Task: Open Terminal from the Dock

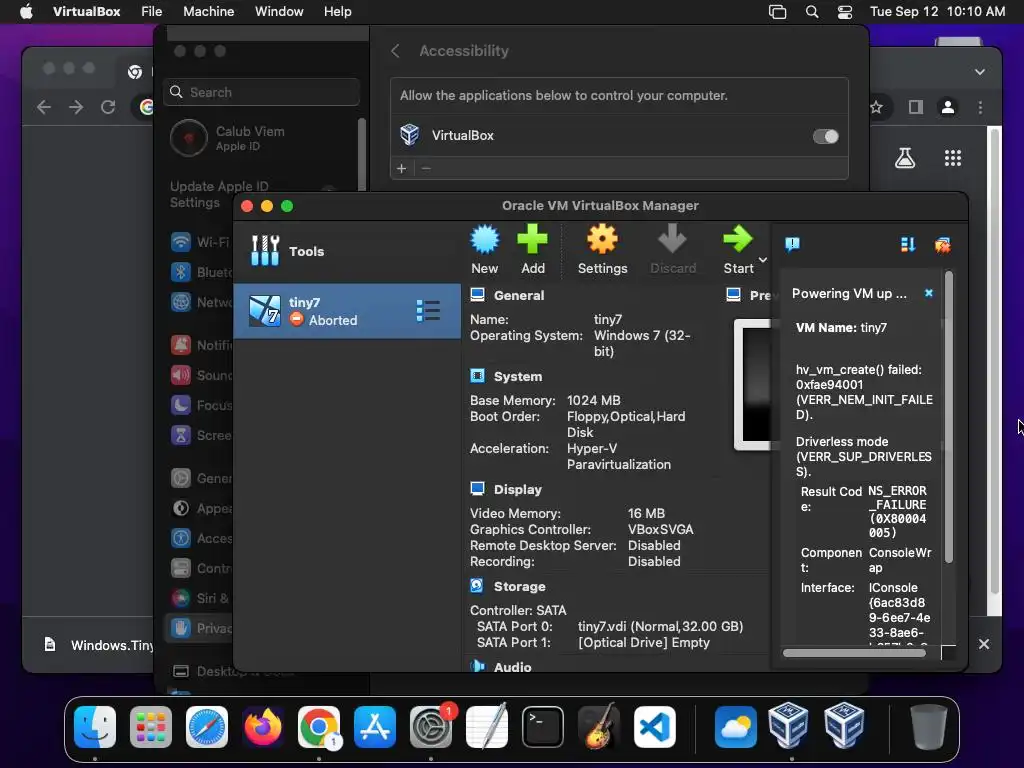Action: pos(542,727)
